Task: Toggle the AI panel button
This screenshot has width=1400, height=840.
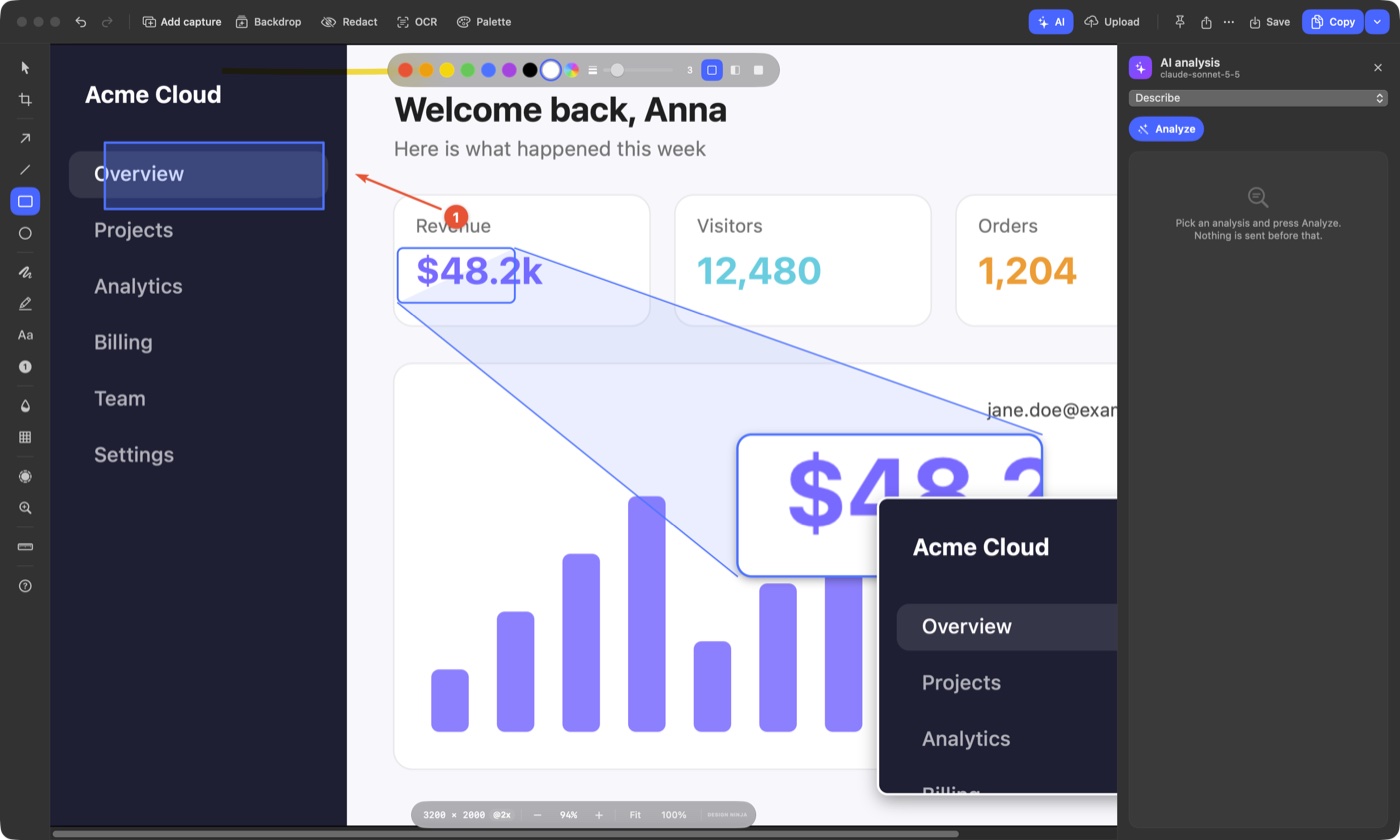Action: point(1051,22)
